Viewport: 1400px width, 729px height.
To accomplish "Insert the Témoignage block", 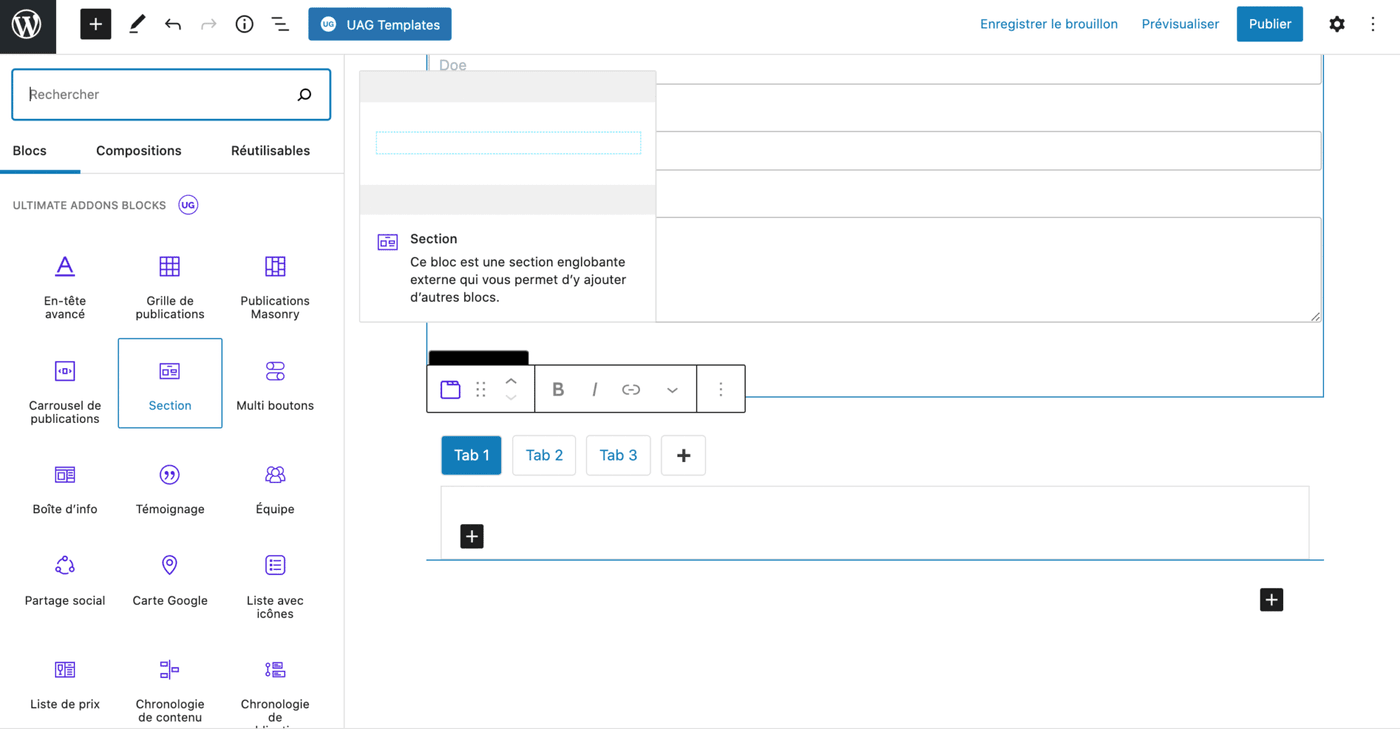I will (170, 489).
